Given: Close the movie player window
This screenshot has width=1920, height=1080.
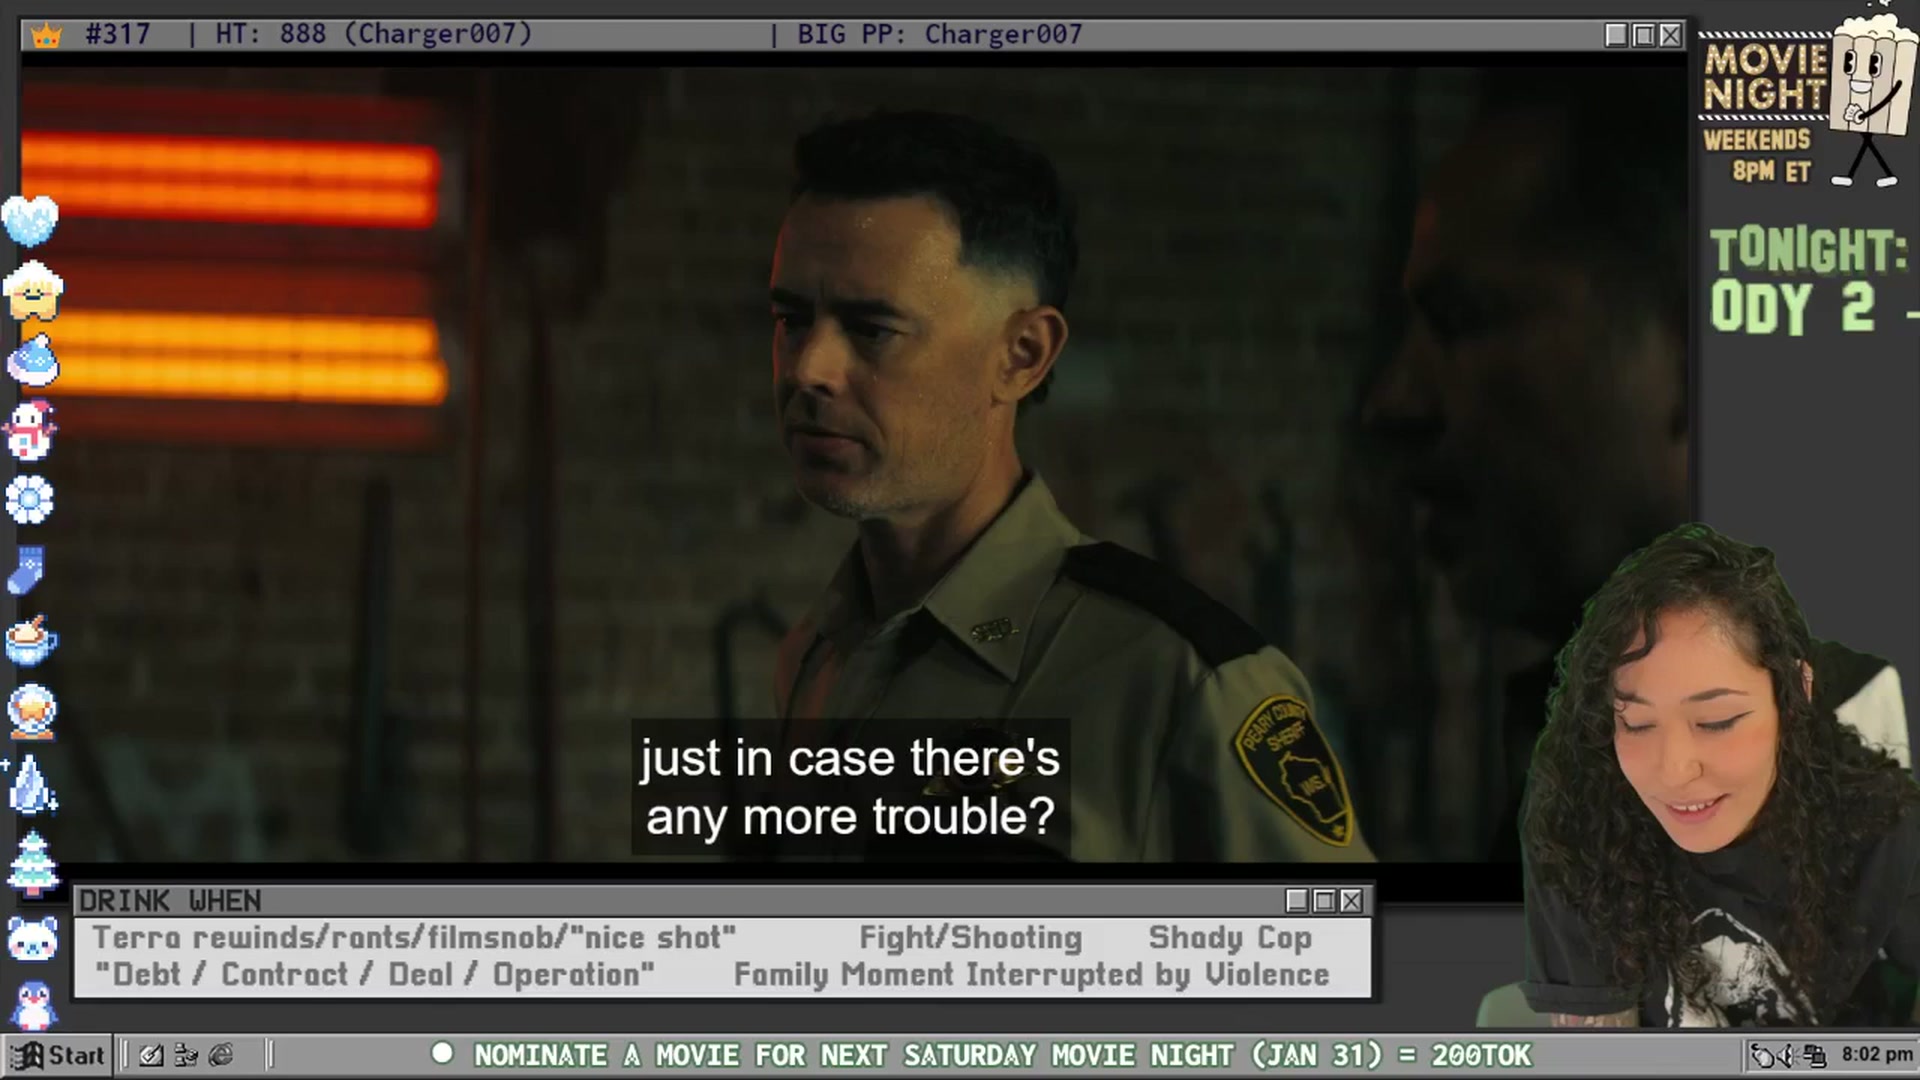Looking at the screenshot, I should (x=1670, y=35).
